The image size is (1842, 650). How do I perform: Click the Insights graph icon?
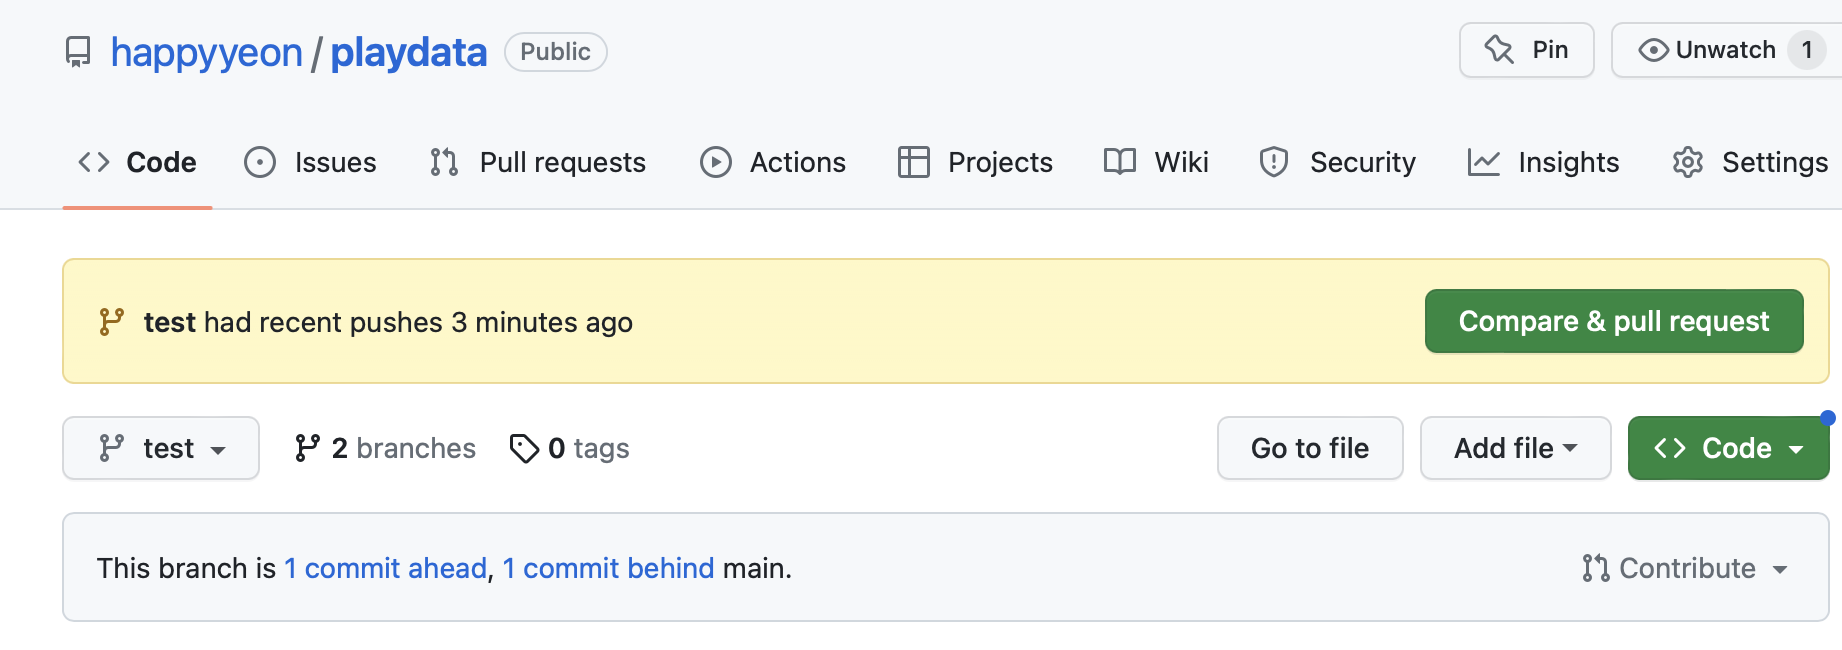click(1484, 162)
